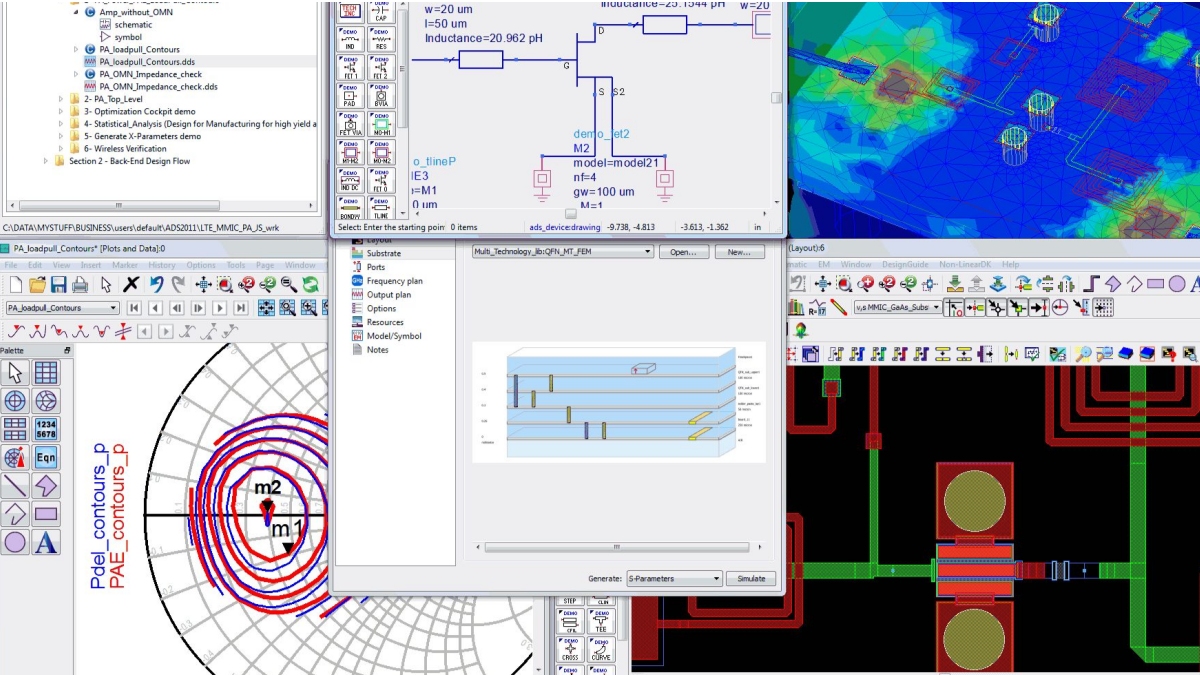
Task: Select the line drawing tool in the Palette
Action: (15, 486)
